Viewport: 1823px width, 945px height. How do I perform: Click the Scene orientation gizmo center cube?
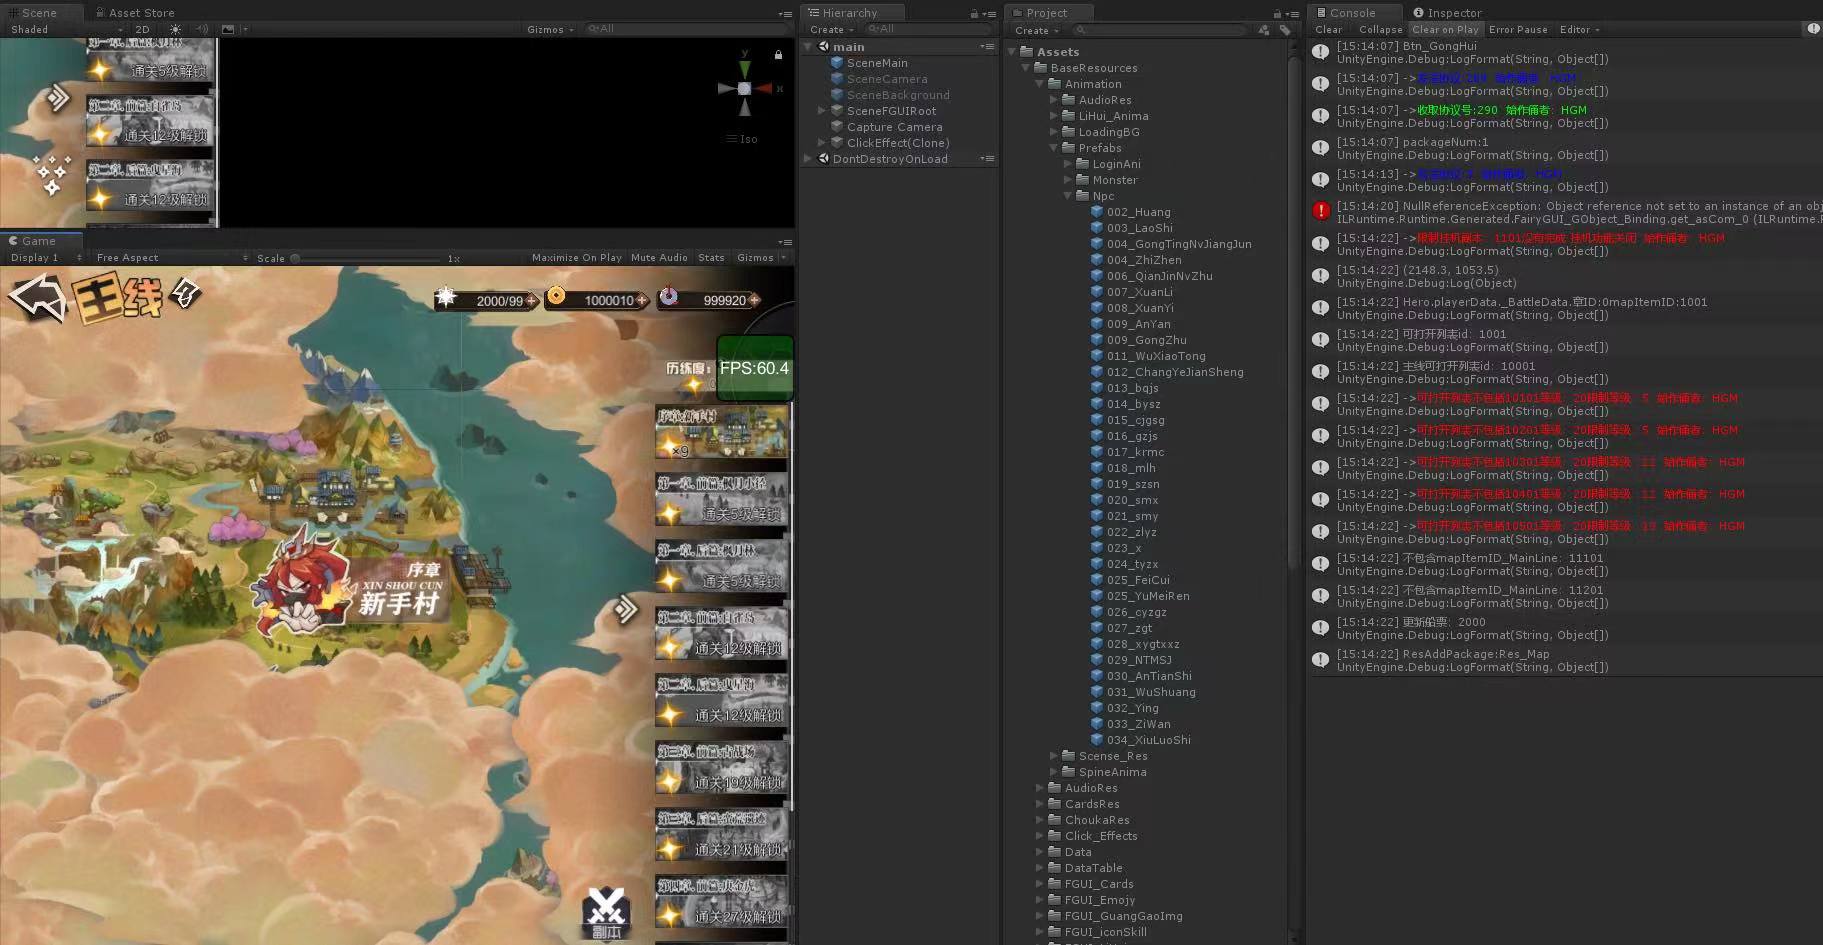[x=744, y=88]
